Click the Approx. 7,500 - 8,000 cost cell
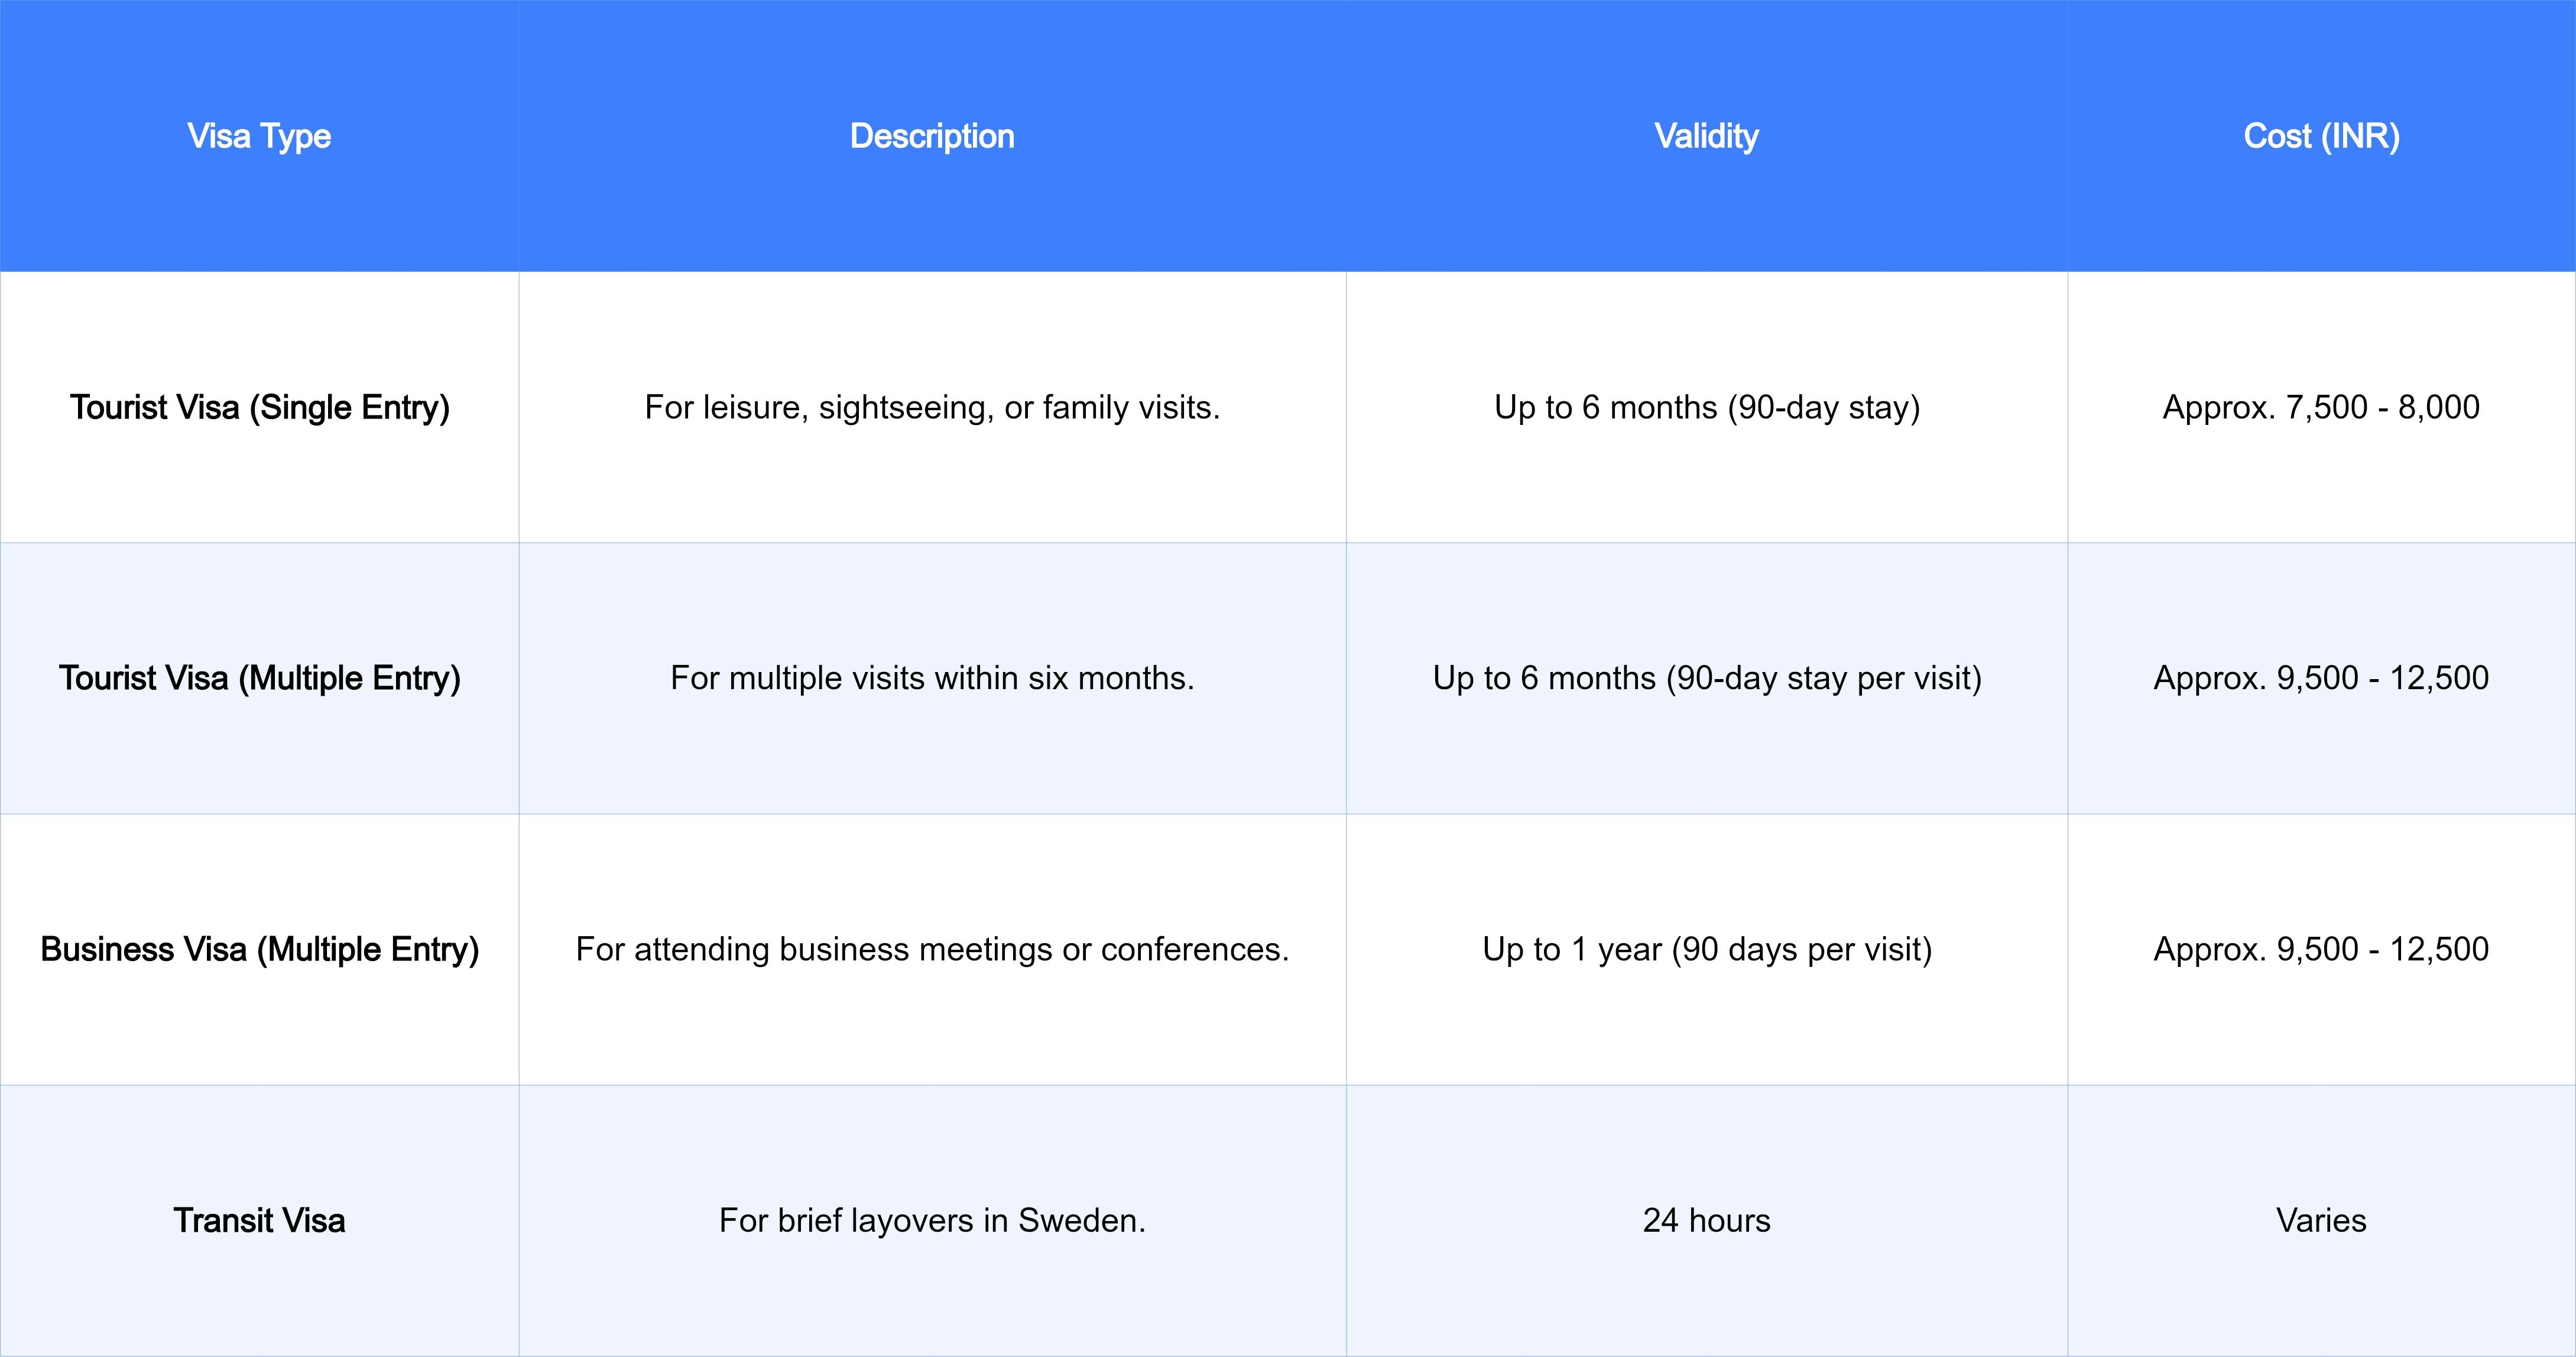Screen dimensions: 2576x1357 coord(2321,407)
